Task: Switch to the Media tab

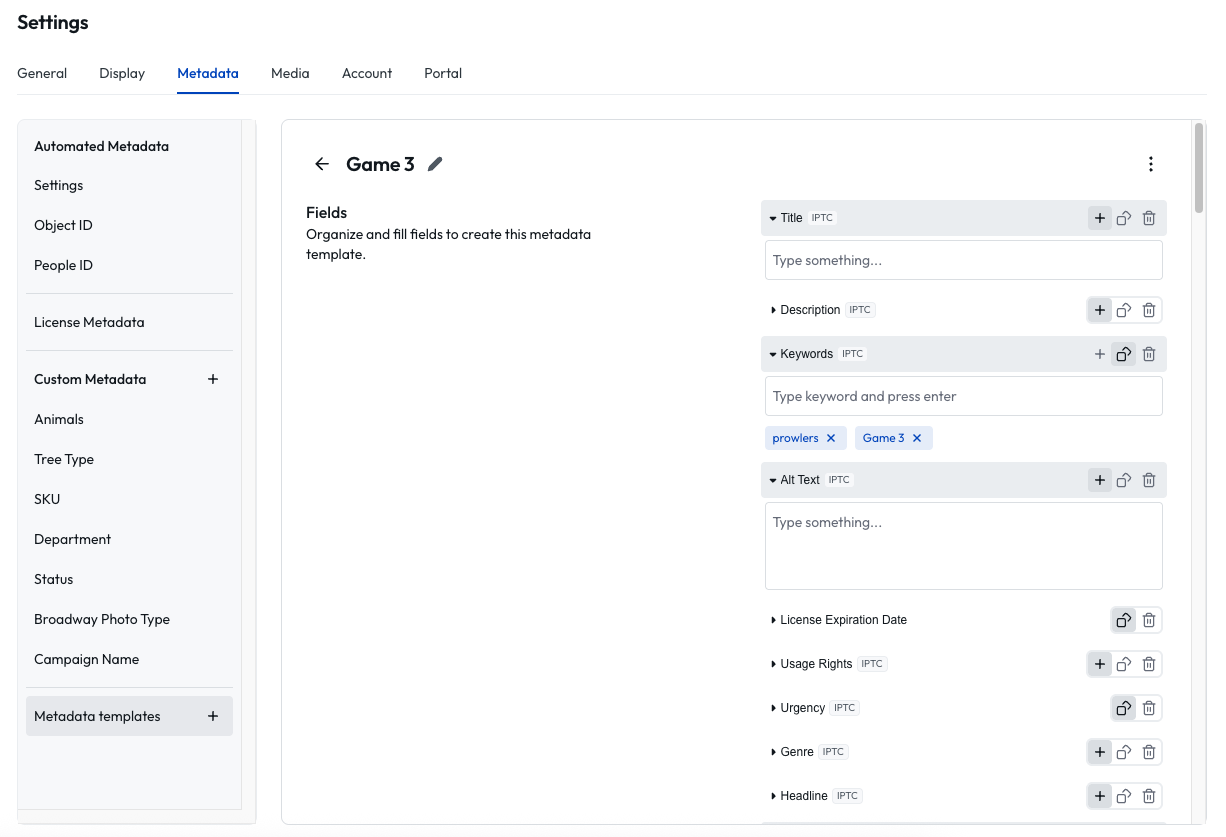Action: [290, 73]
